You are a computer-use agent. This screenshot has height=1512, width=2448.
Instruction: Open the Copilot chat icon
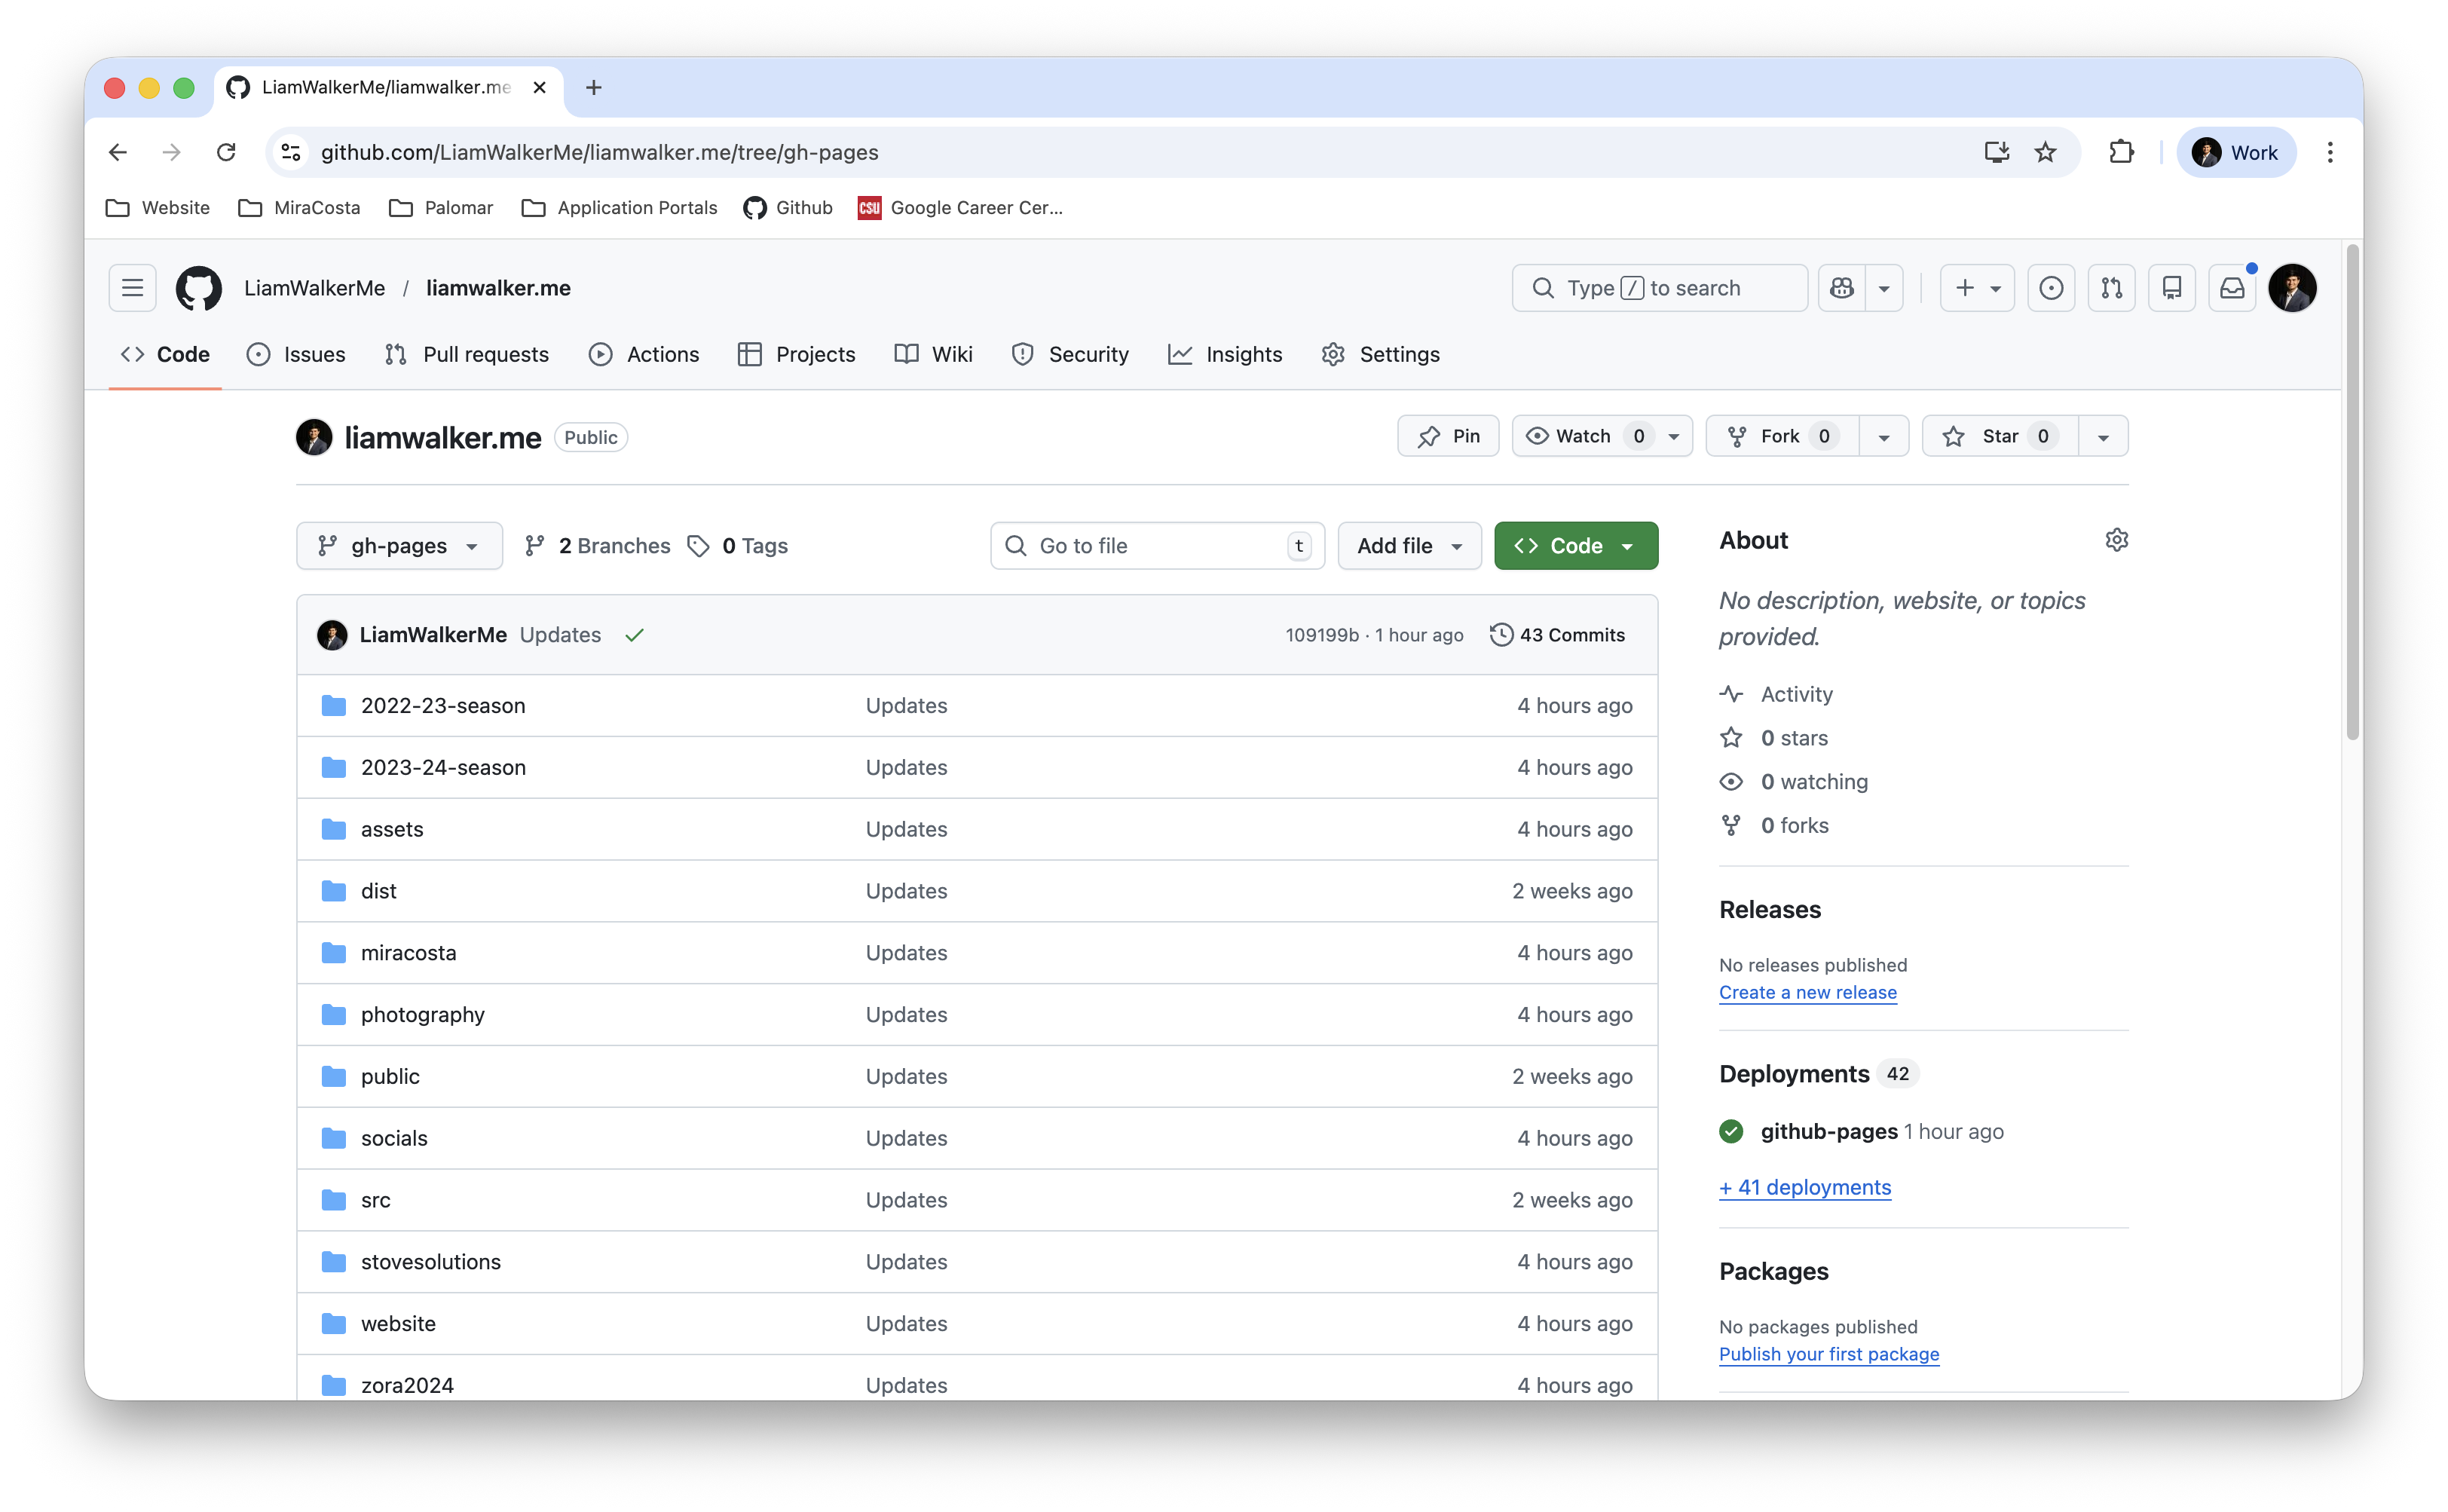coord(1841,288)
